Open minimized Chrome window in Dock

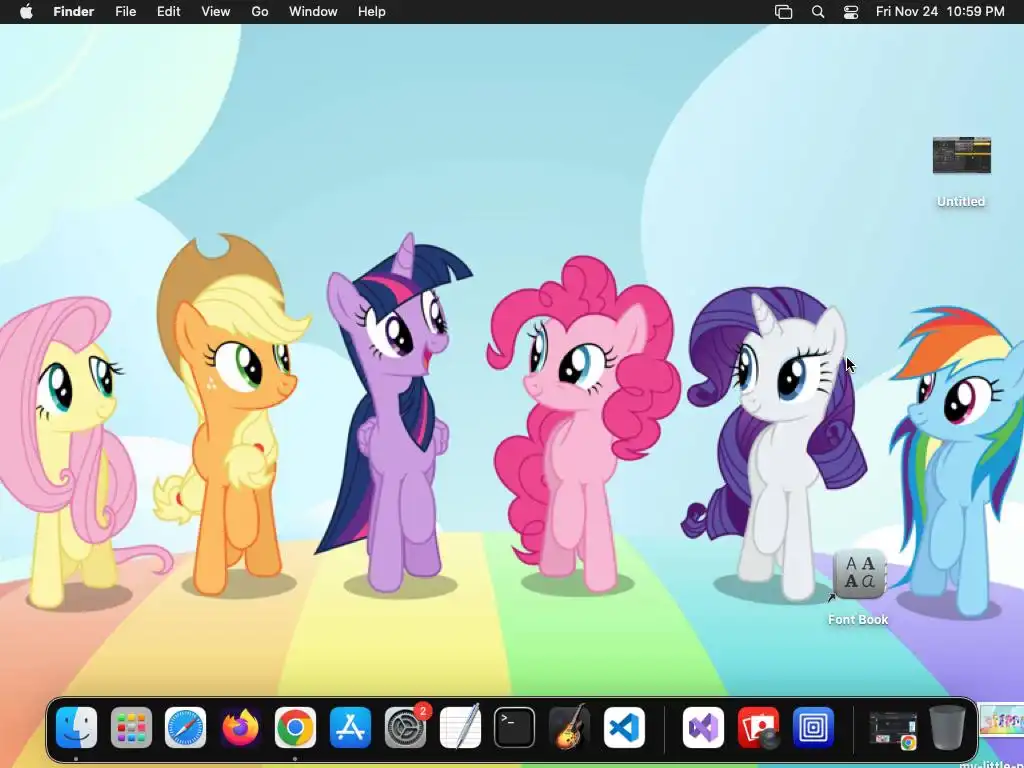pyautogui.click(x=892, y=730)
